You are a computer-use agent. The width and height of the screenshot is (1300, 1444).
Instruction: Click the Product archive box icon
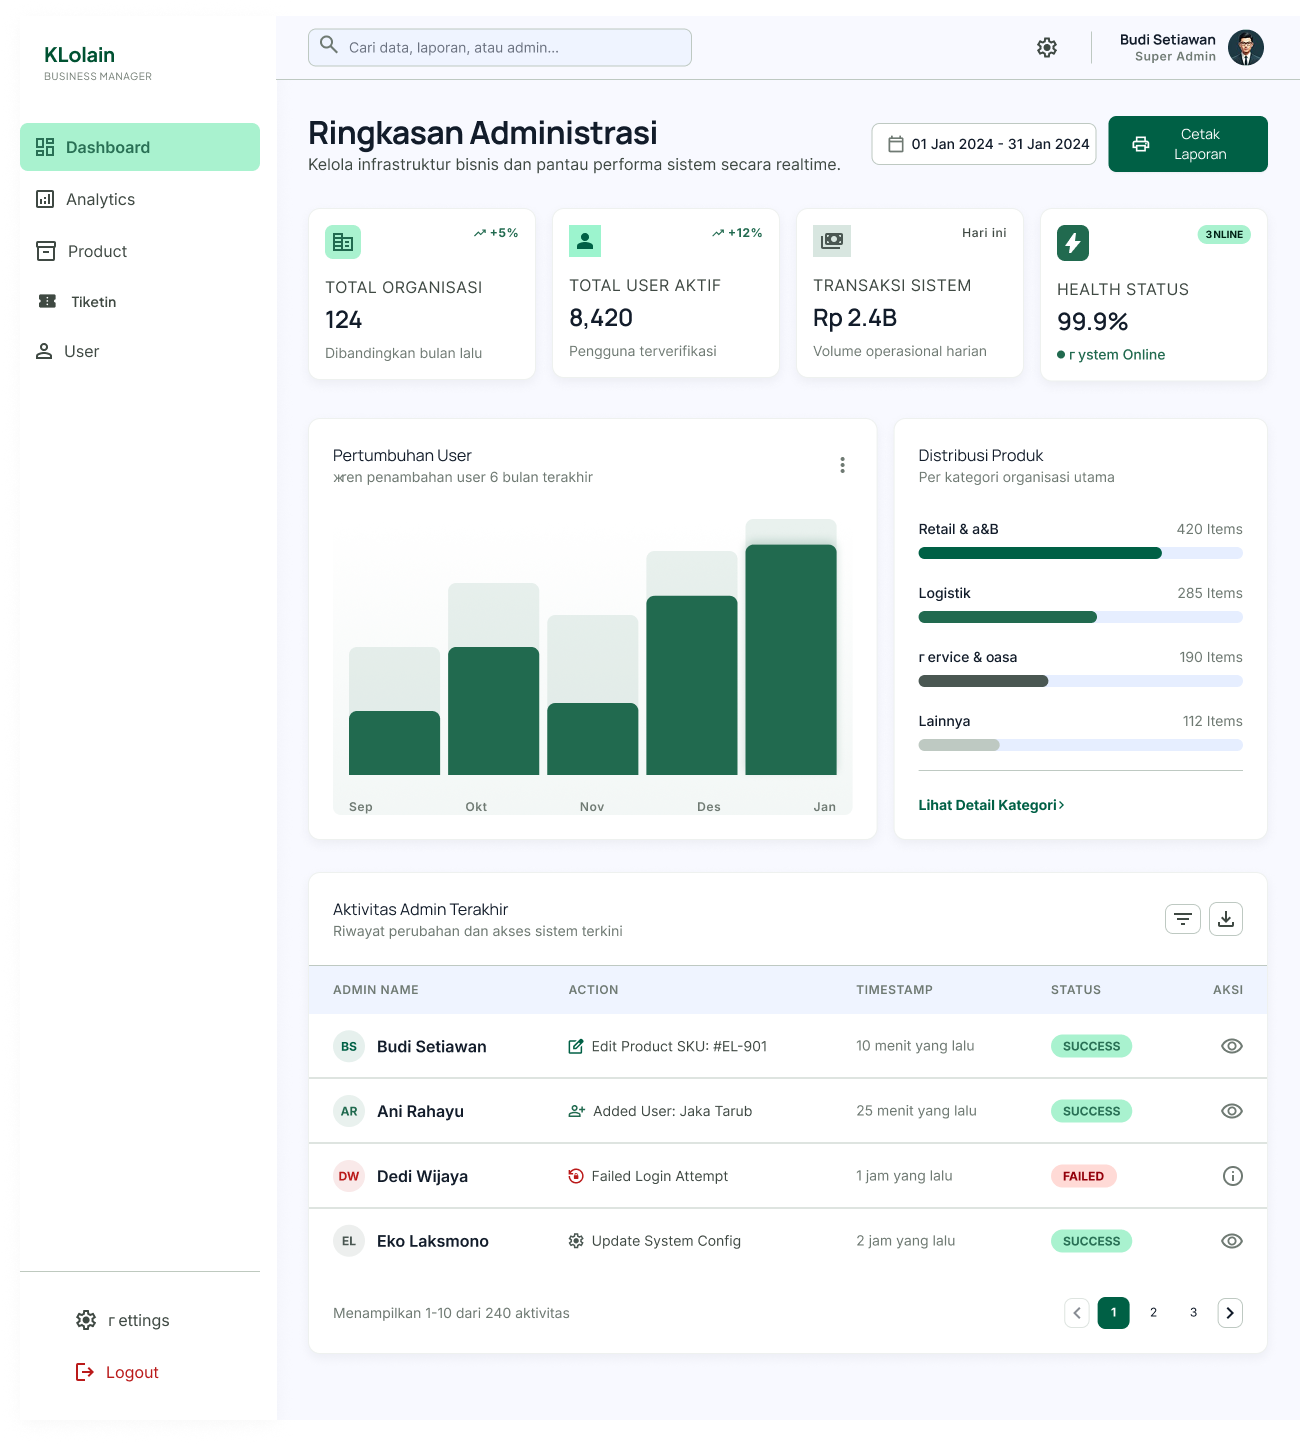pos(46,251)
